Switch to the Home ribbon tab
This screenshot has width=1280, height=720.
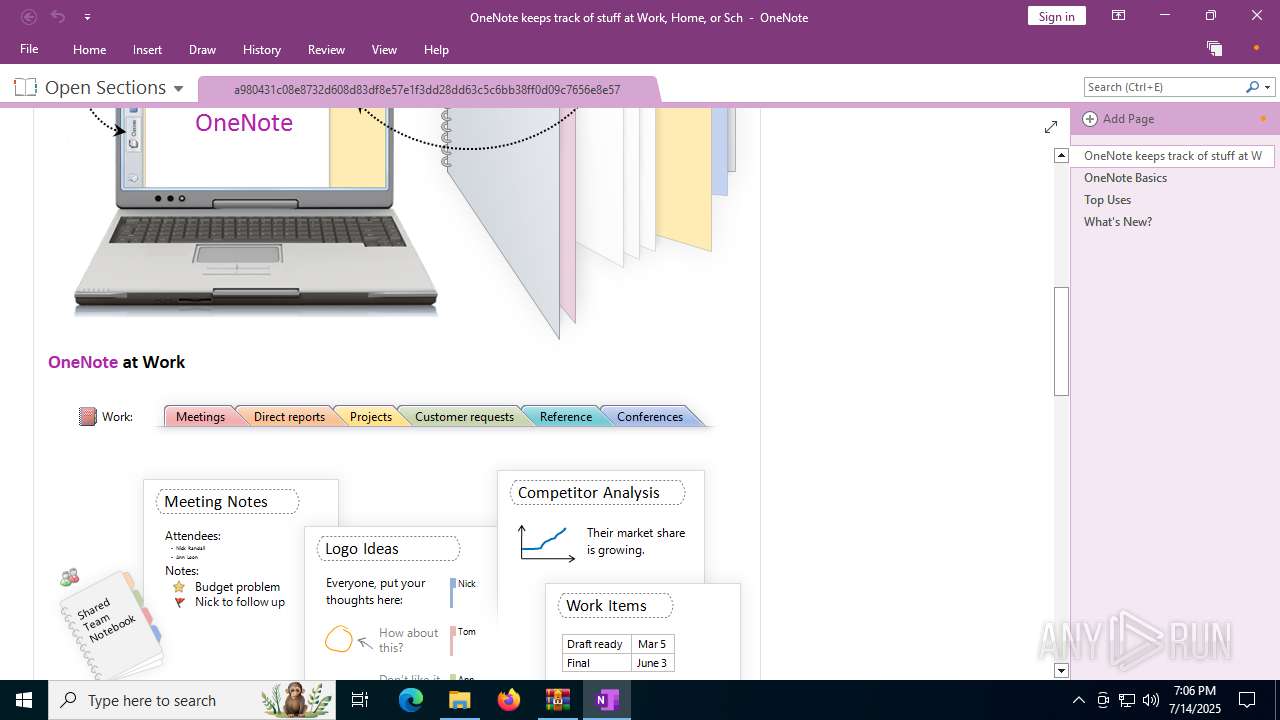click(x=89, y=49)
